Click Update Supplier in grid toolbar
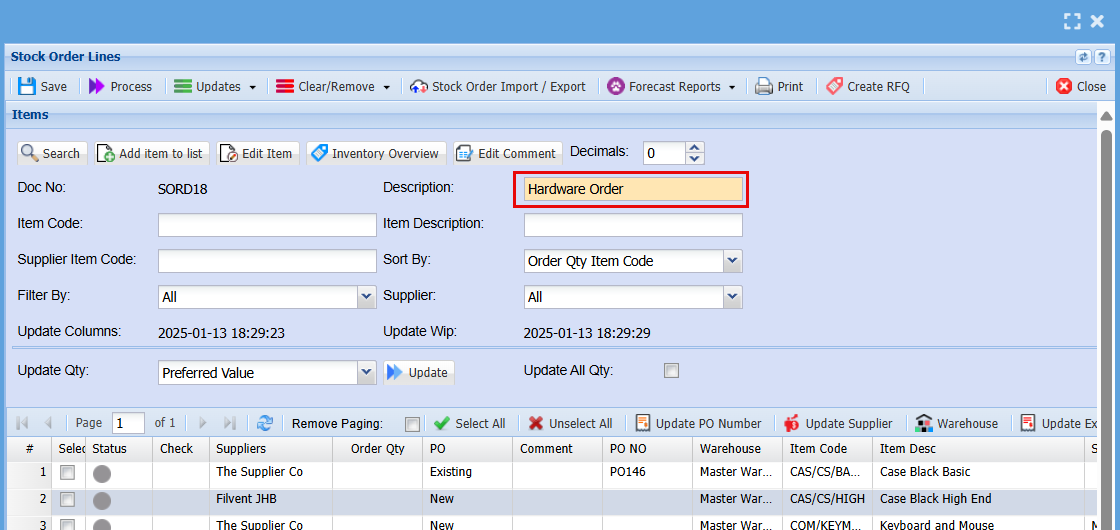Image resolution: width=1120 pixels, height=530 pixels. [838, 423]
